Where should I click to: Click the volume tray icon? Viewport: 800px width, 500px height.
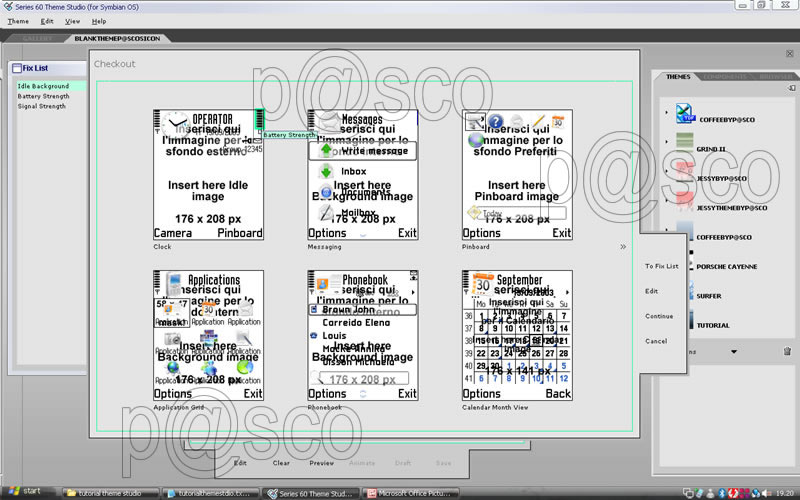(x=765, y=493)
